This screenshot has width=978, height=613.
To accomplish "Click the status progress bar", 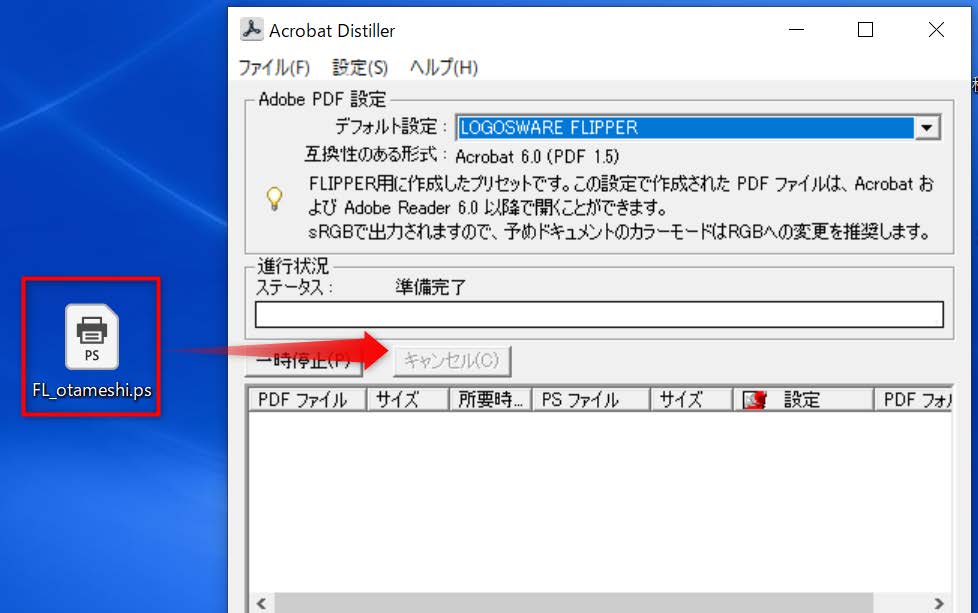I will pyautogui.click(x=599, y=314).
